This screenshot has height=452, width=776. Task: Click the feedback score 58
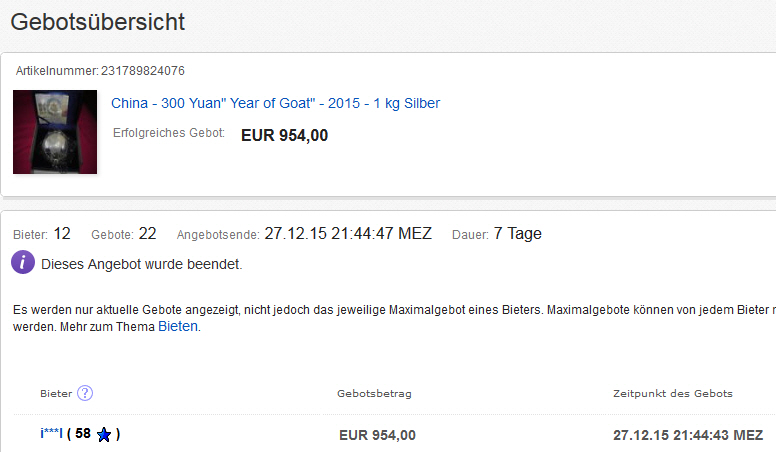(82, 434)
